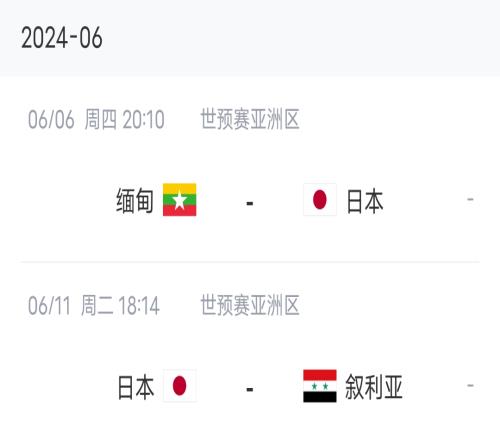The width and height of the screenshot is (500, 440).
Task: Open team 日本 in the second match
Action: (x=136, y=387)
